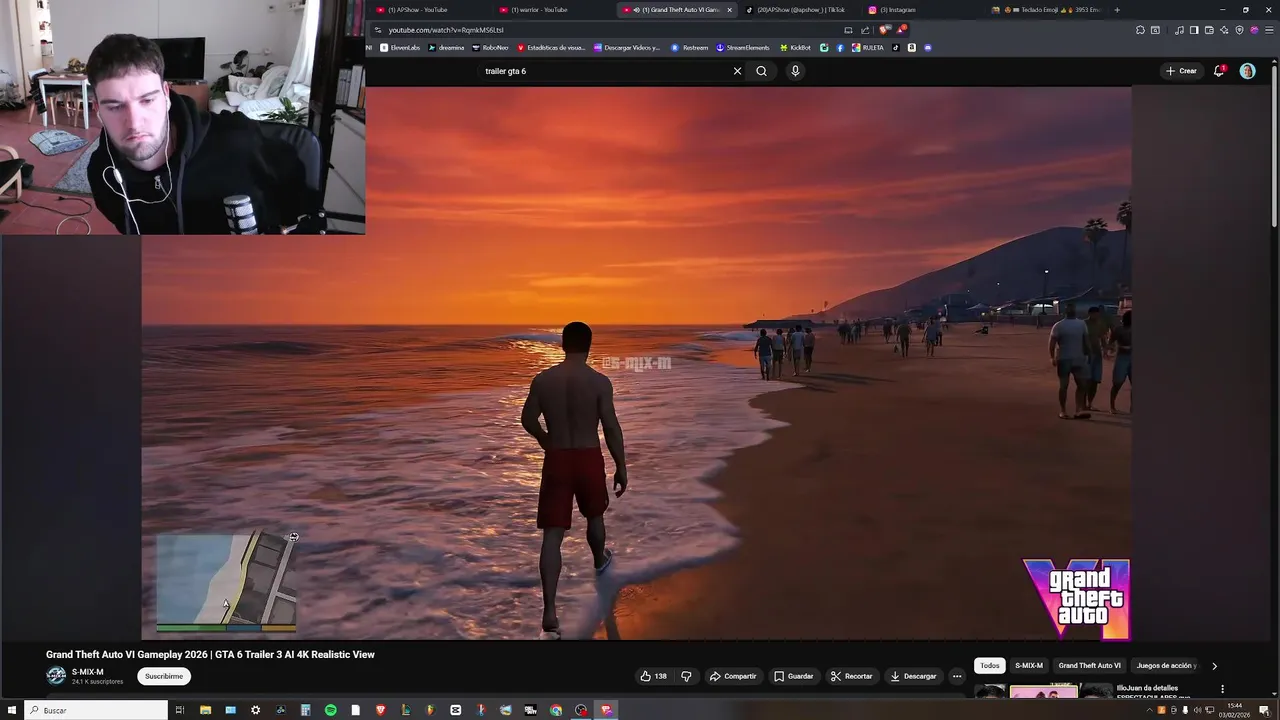Start voice search with the microphone icon

click(795, 71)
